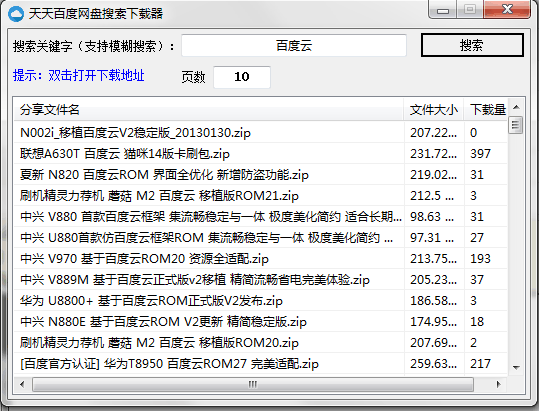Viewport: 539px width, 411px height.
Task: Click the vertical scrollbar thumb
Action: (515, 125)
